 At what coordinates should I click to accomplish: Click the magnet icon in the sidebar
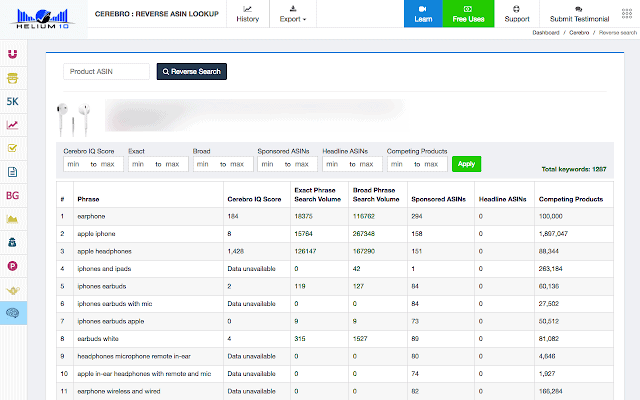(13, 54)
